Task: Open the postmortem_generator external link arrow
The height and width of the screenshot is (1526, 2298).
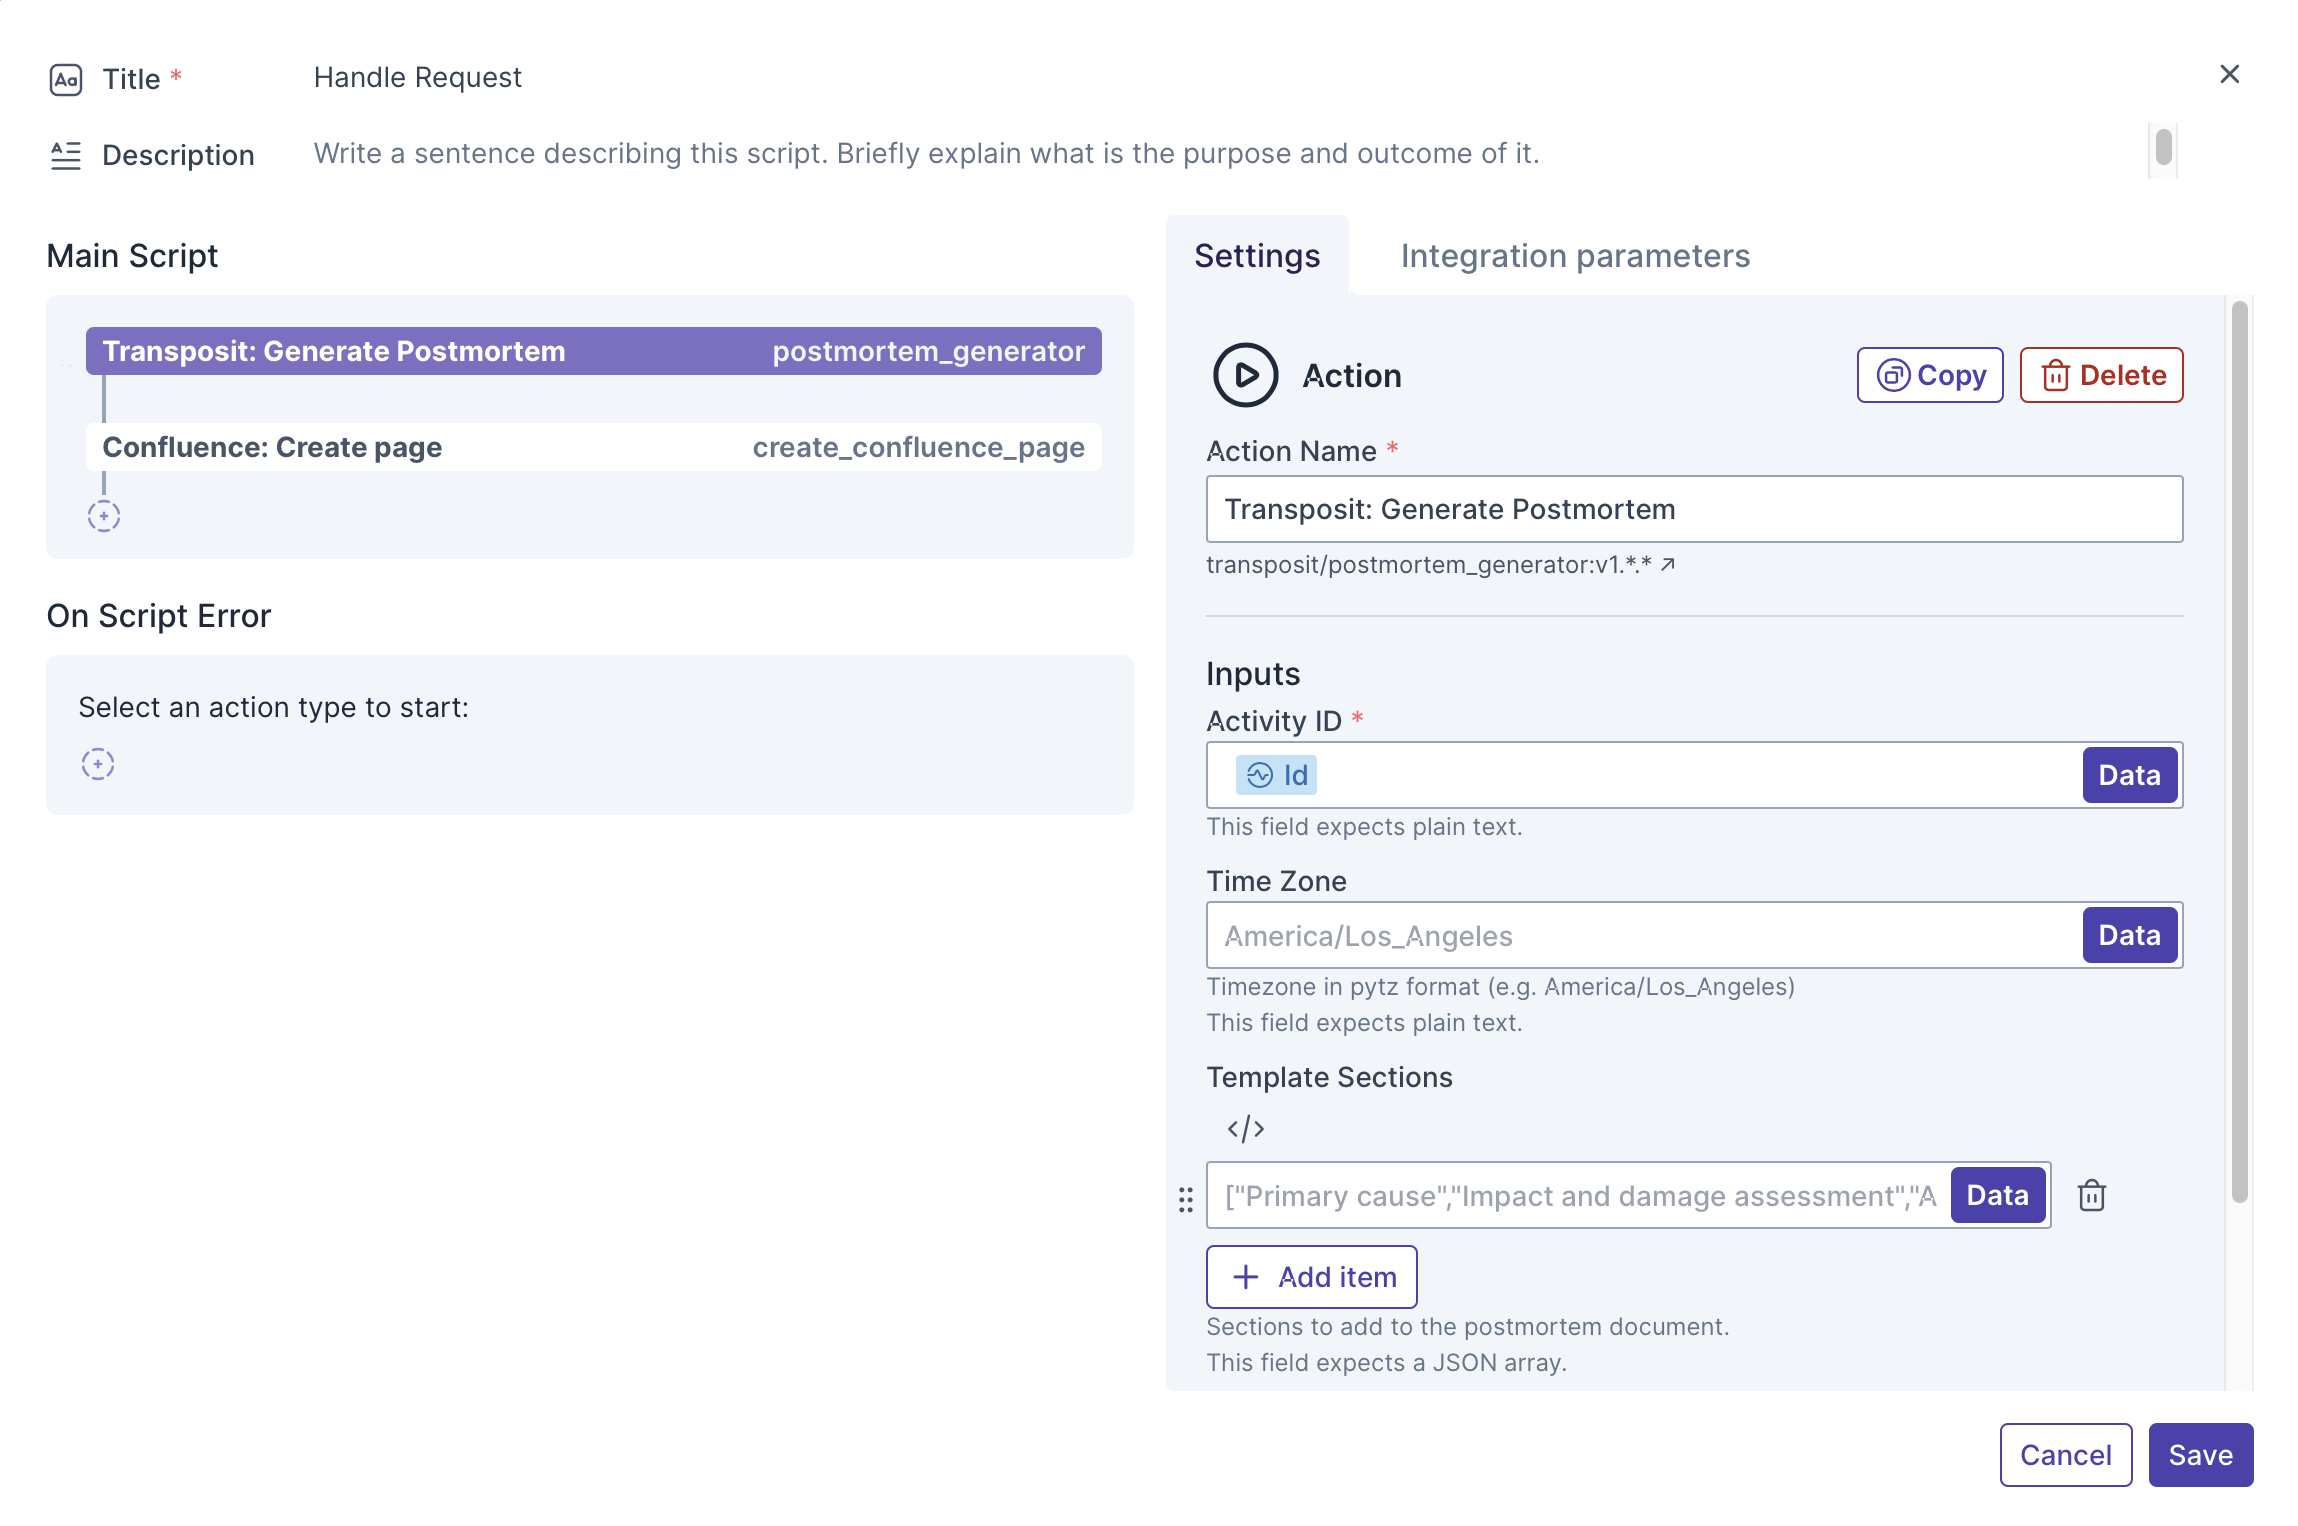Action: pos(1668,565)
